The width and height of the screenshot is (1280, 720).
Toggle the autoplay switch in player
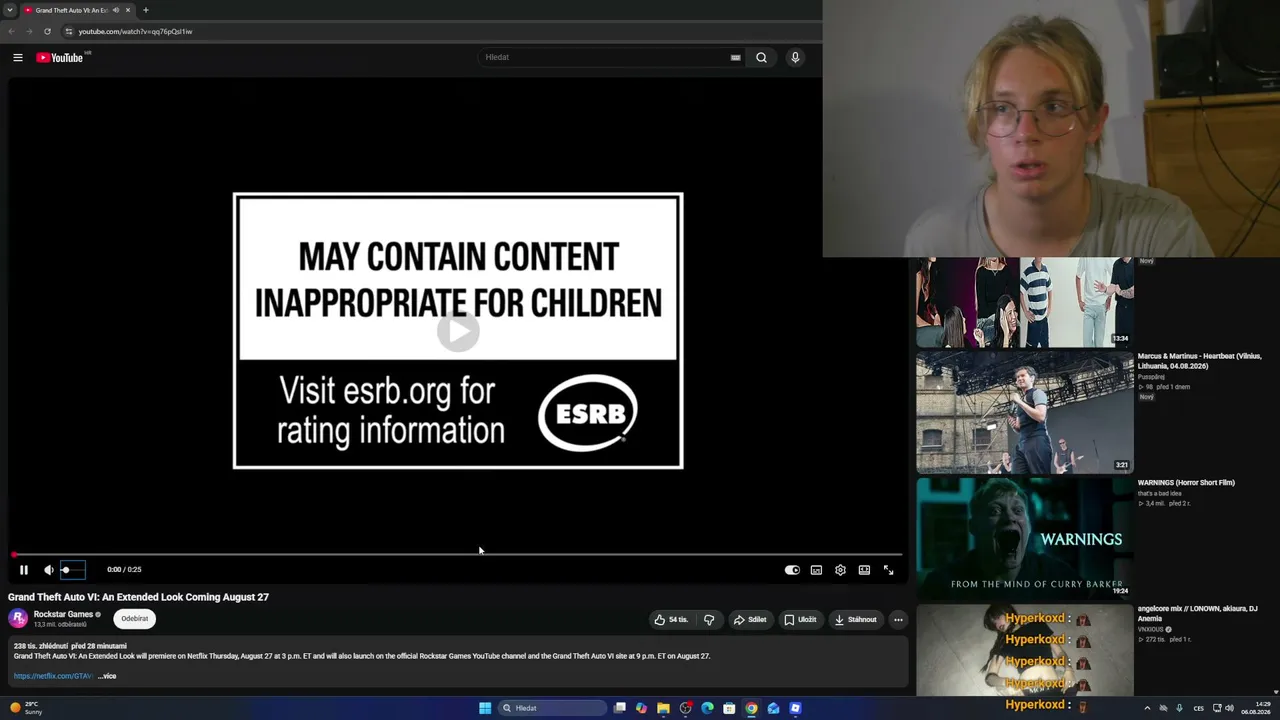792,570
